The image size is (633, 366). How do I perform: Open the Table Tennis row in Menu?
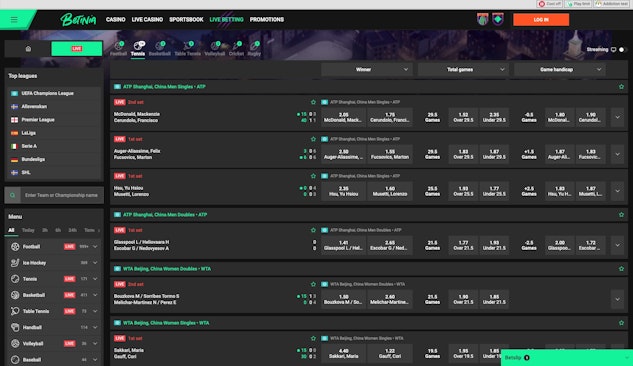54,311
